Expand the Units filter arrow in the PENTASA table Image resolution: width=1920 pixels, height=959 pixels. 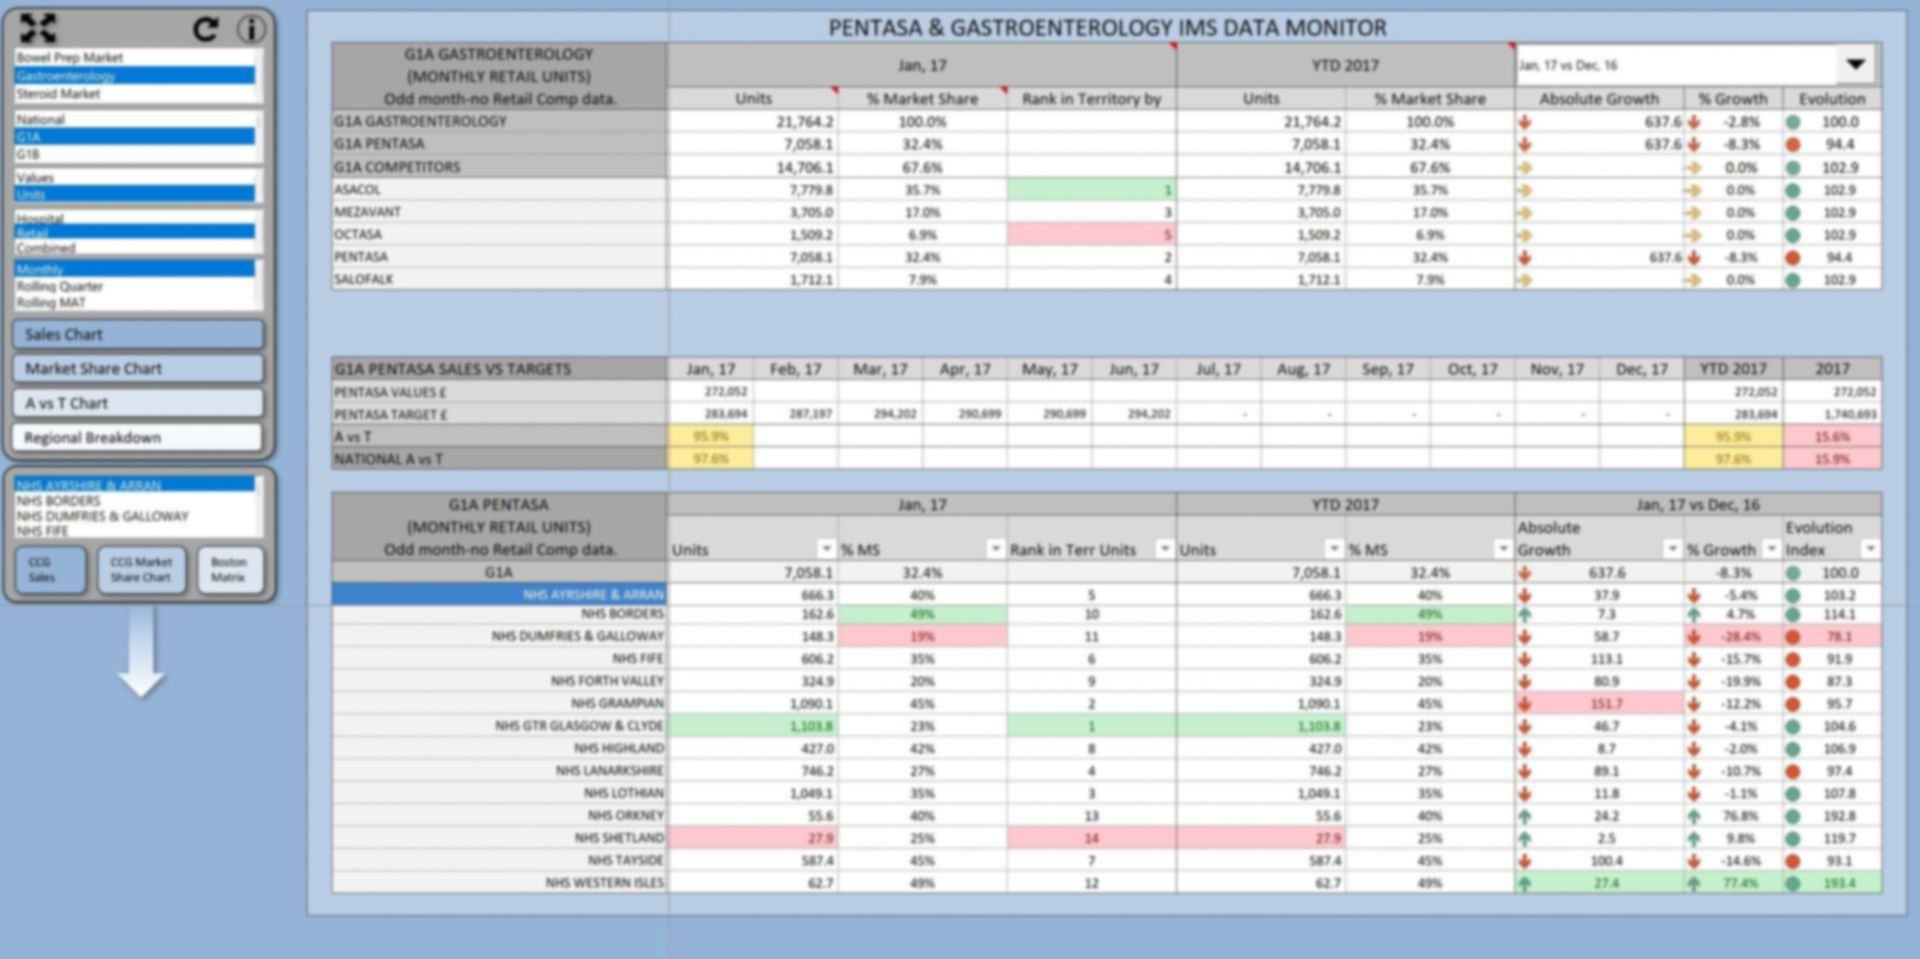[826, 549]
